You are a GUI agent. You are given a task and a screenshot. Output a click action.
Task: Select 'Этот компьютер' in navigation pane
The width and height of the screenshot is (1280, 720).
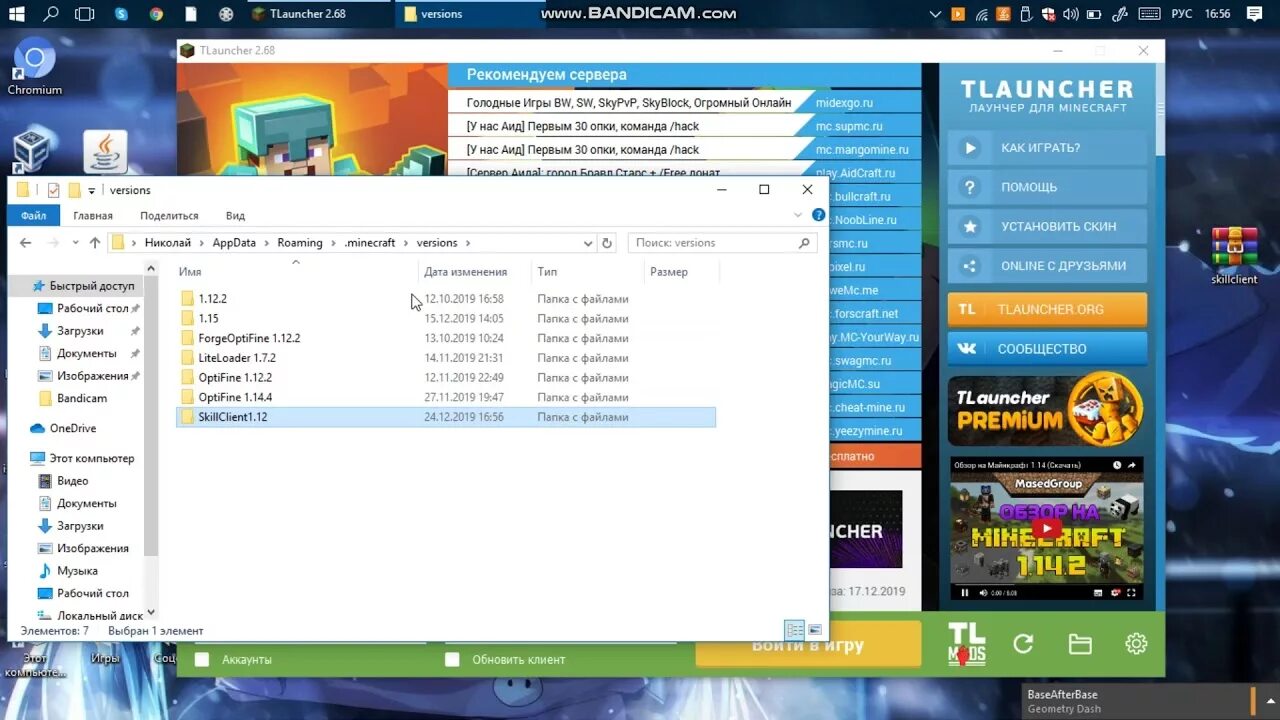[x=91, y=458]
